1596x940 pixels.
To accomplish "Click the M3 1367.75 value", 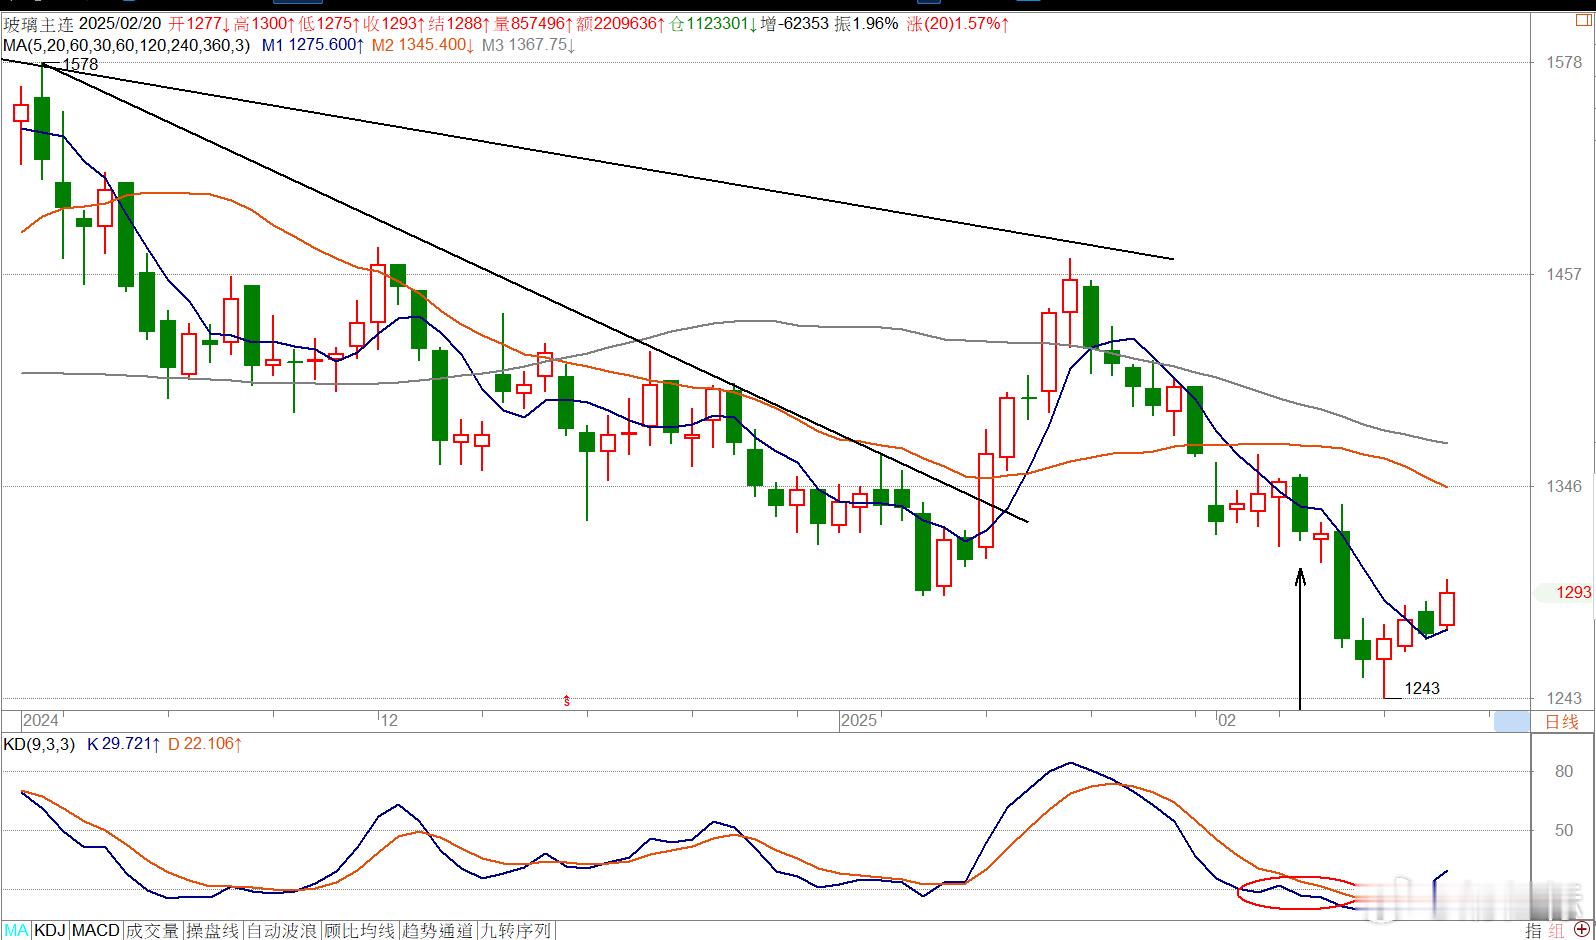I will tap(529, 45).
